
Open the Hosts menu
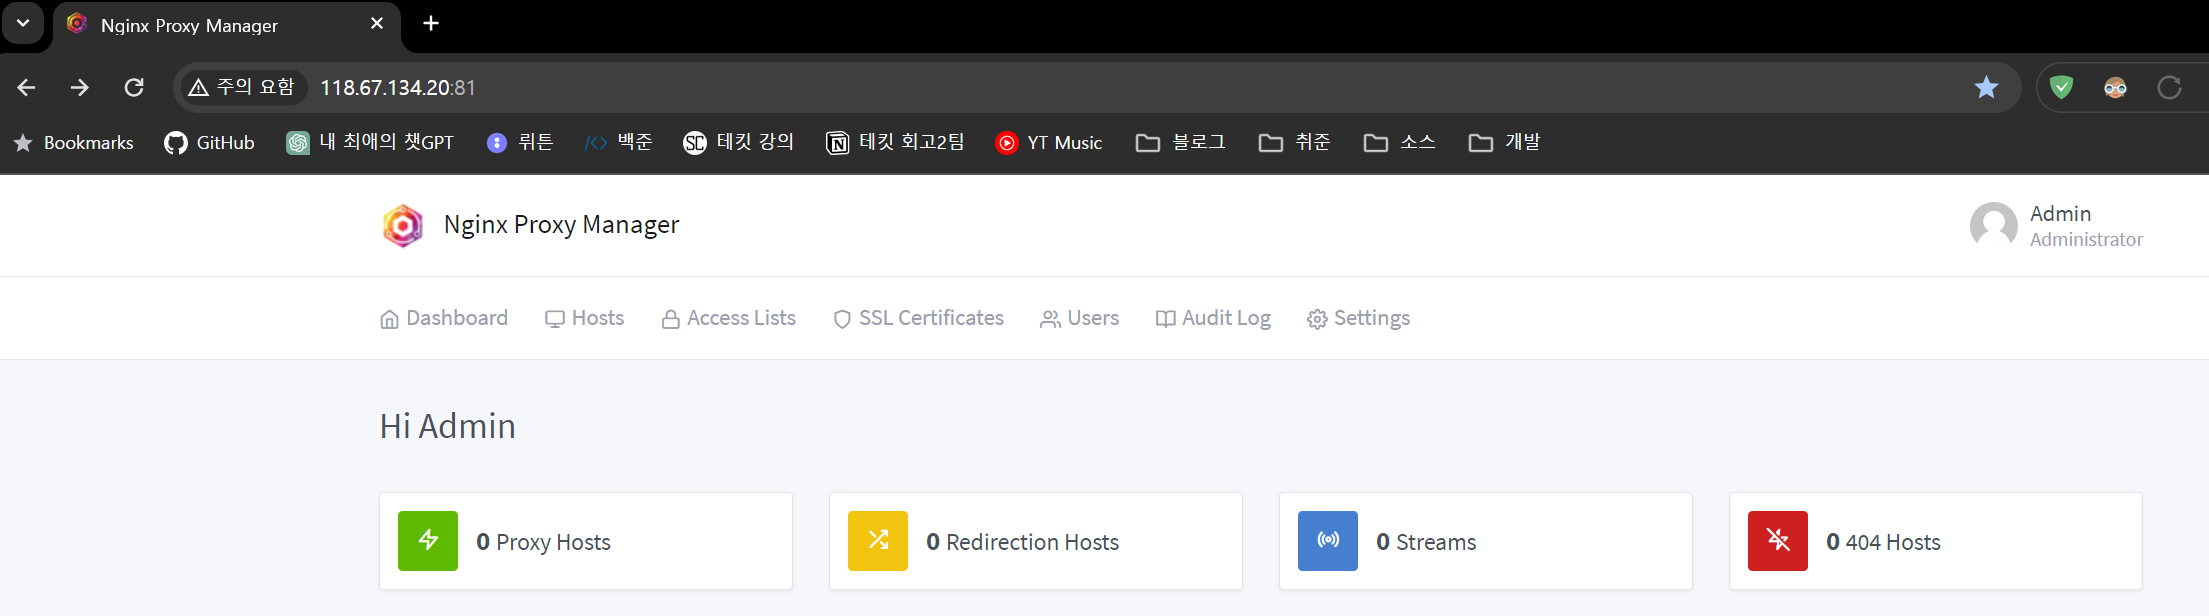coord(584,318)
